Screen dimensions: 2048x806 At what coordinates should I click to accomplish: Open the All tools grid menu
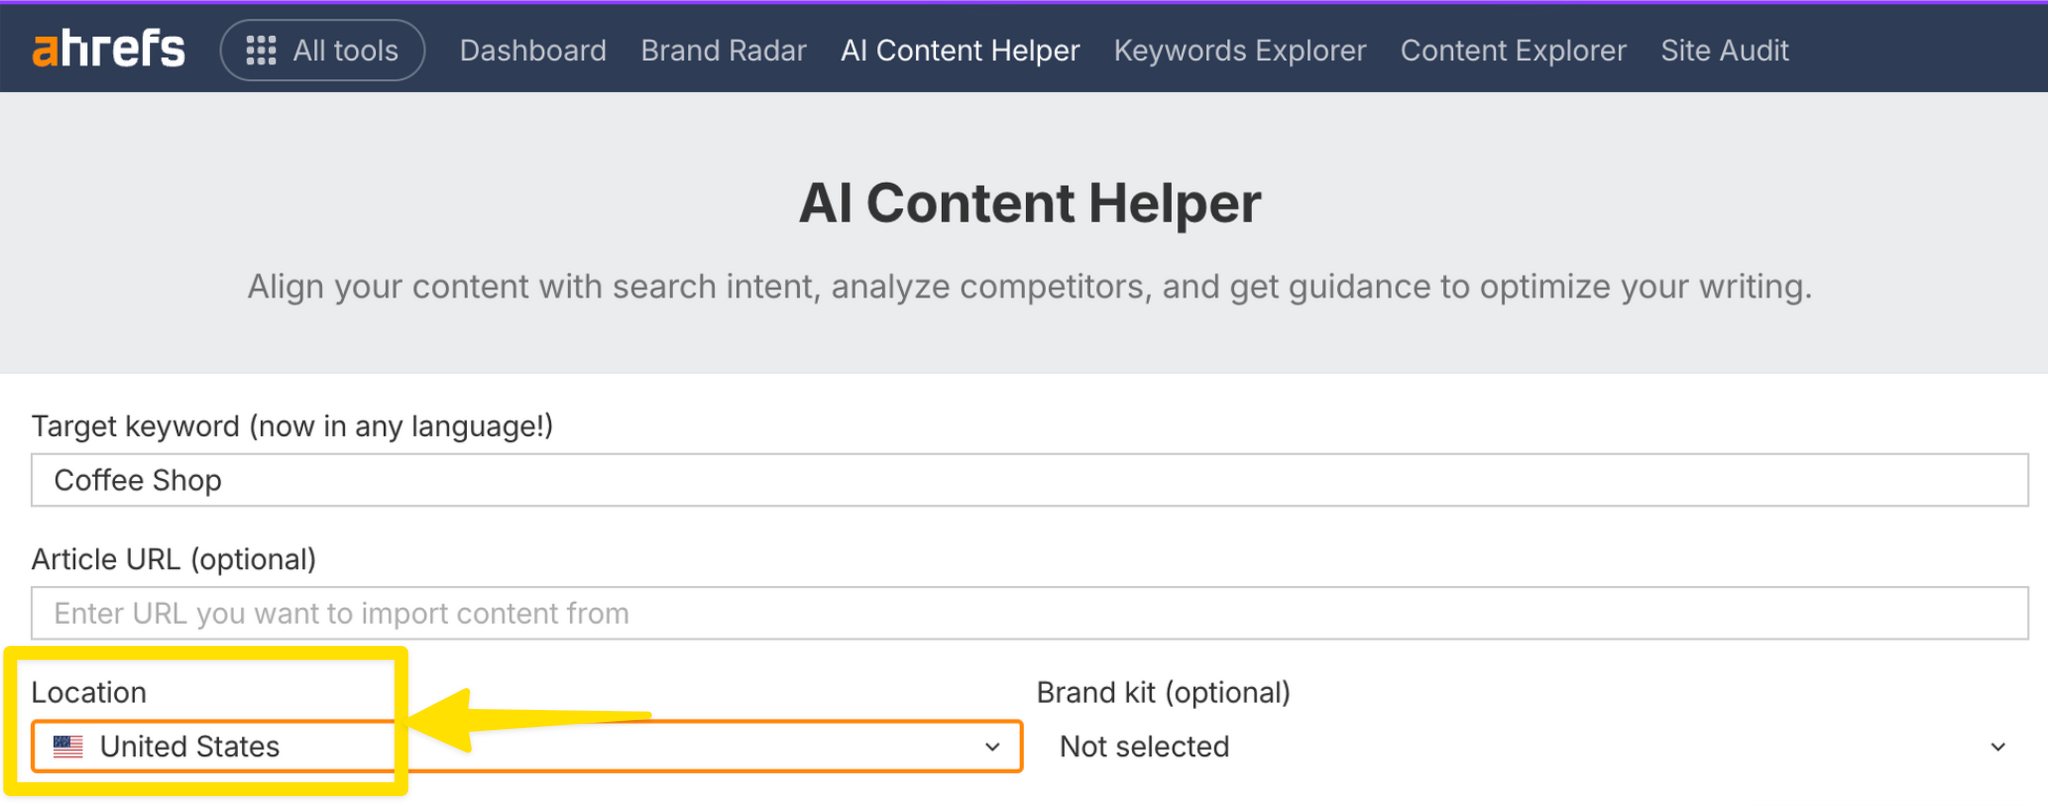click(x=322, y=50)
